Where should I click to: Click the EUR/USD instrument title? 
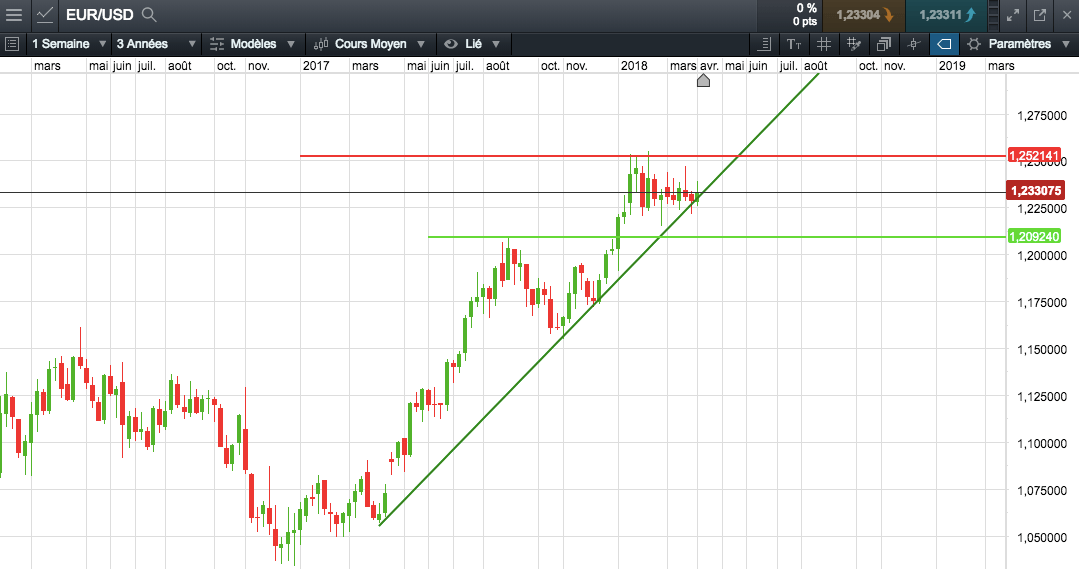pos(100,14)
